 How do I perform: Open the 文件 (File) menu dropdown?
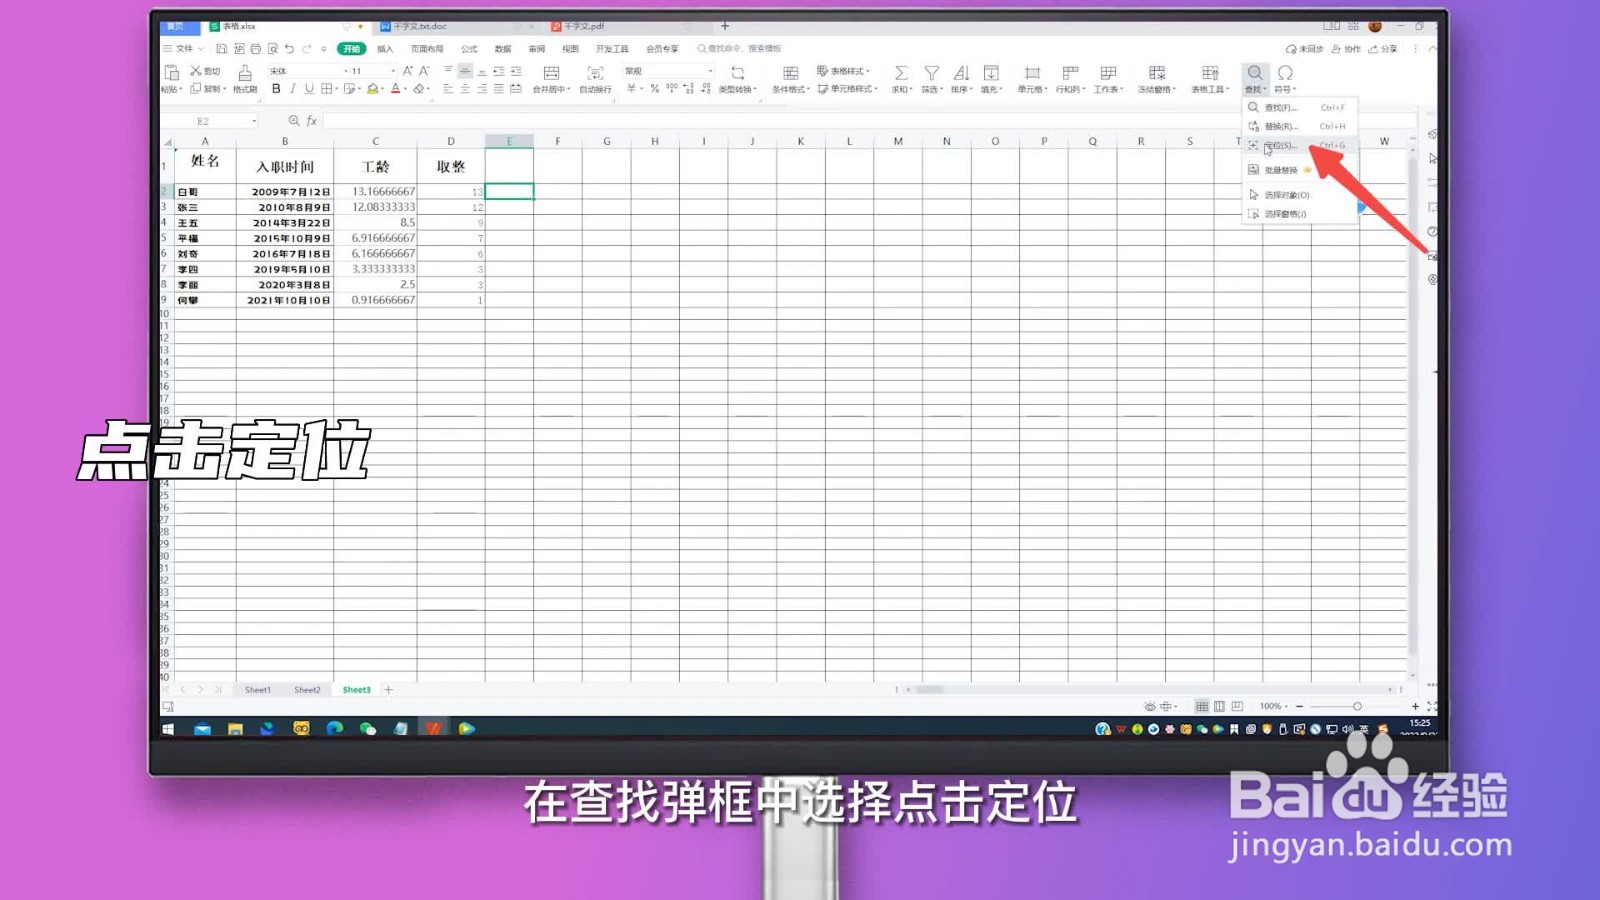[184, 48]
